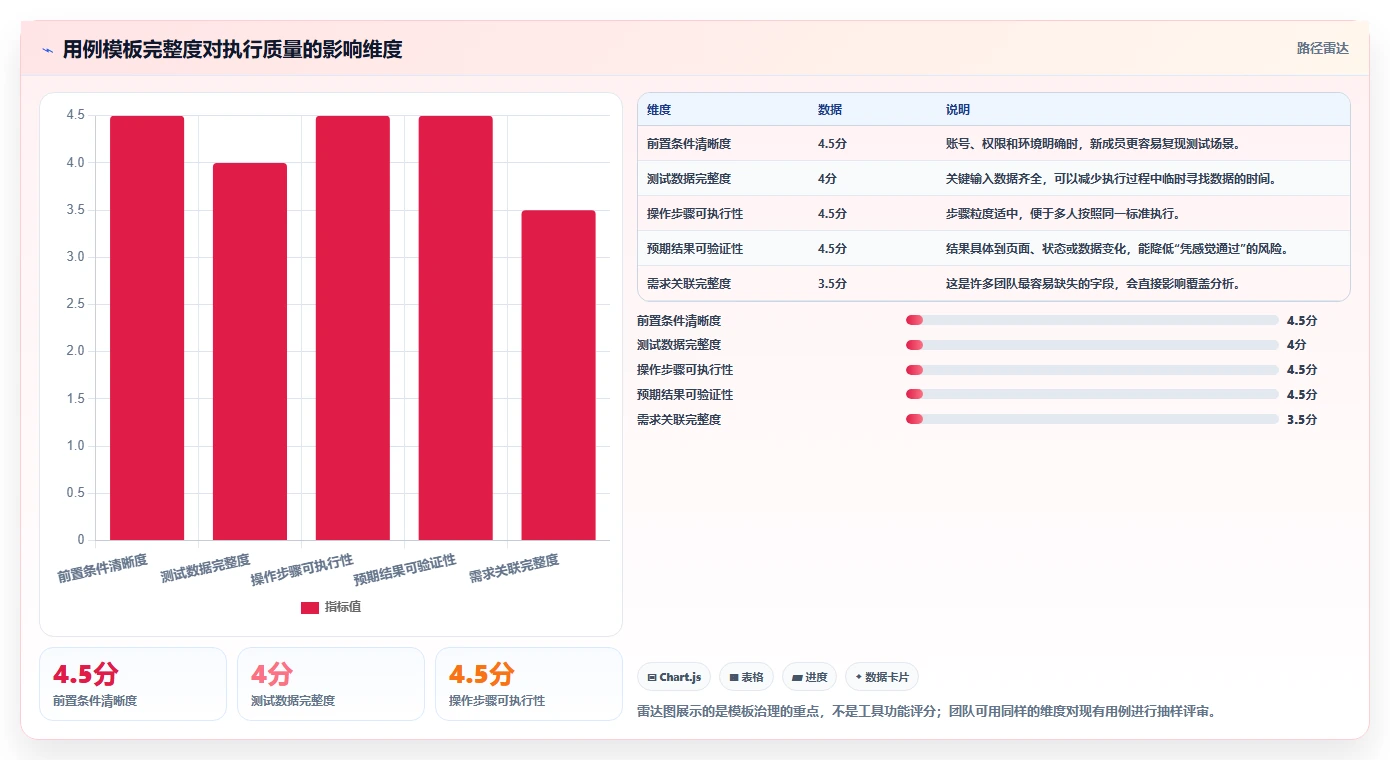Click the 3.5分 value in the table
The width and height of the screenshot is (1390, 760).
tap(832, 283)
